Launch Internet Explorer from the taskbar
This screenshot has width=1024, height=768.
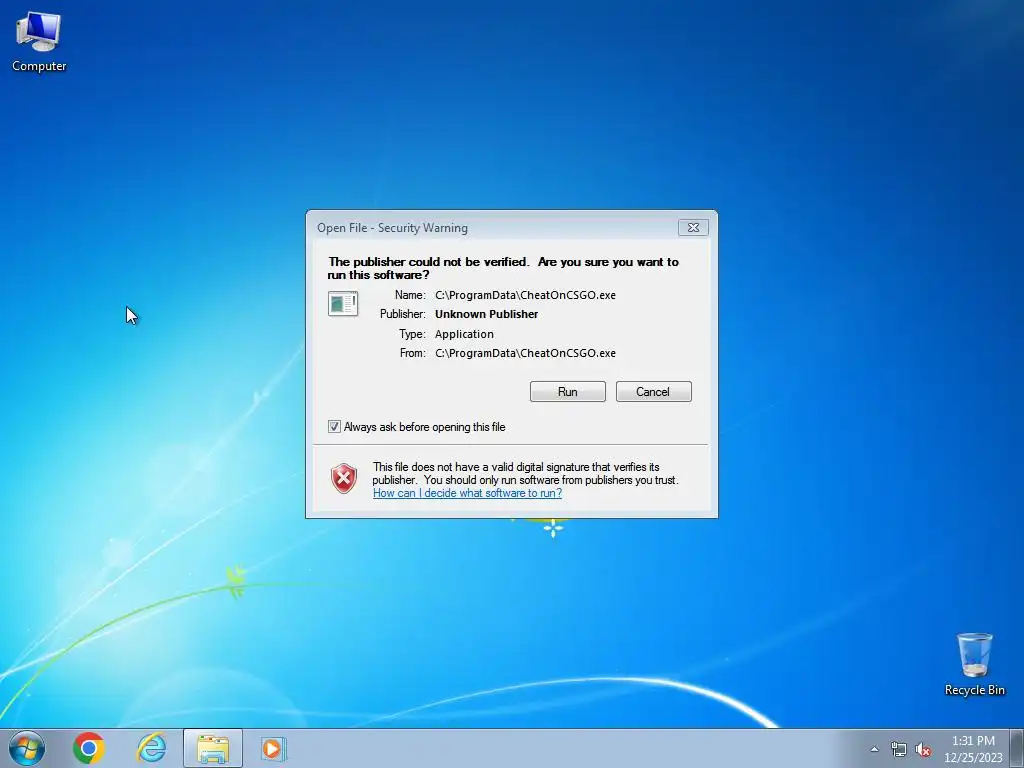(x=152, y=748)
